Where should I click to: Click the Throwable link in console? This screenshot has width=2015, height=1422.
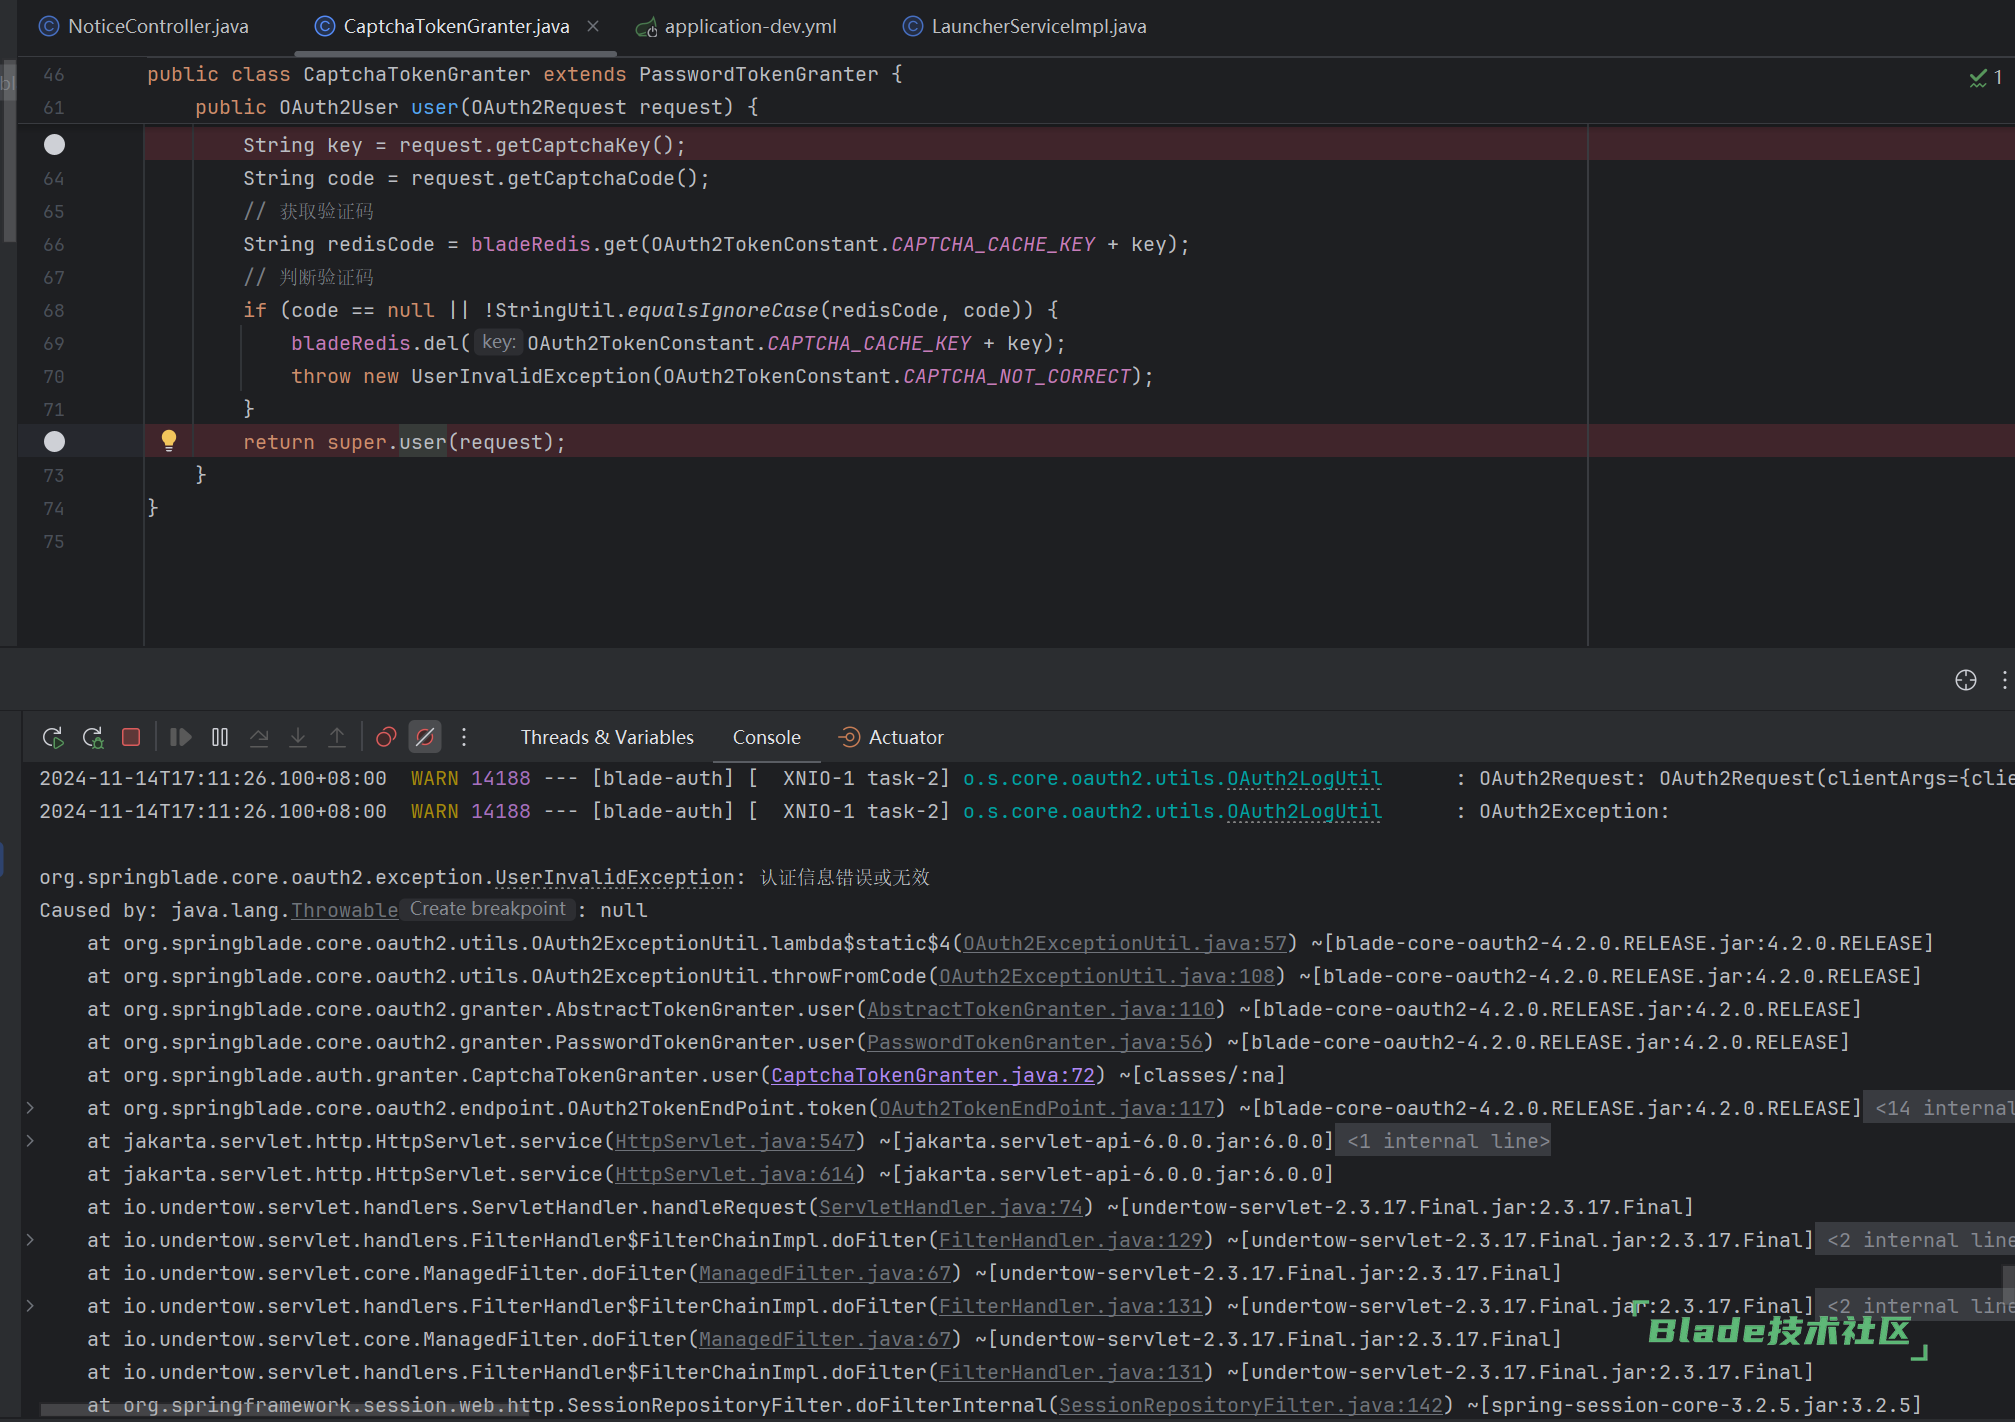[x=345, y=910]
